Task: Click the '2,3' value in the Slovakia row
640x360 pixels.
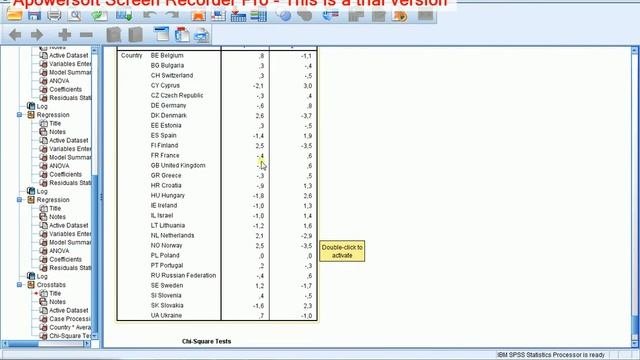Action: (x=307, y=306)
